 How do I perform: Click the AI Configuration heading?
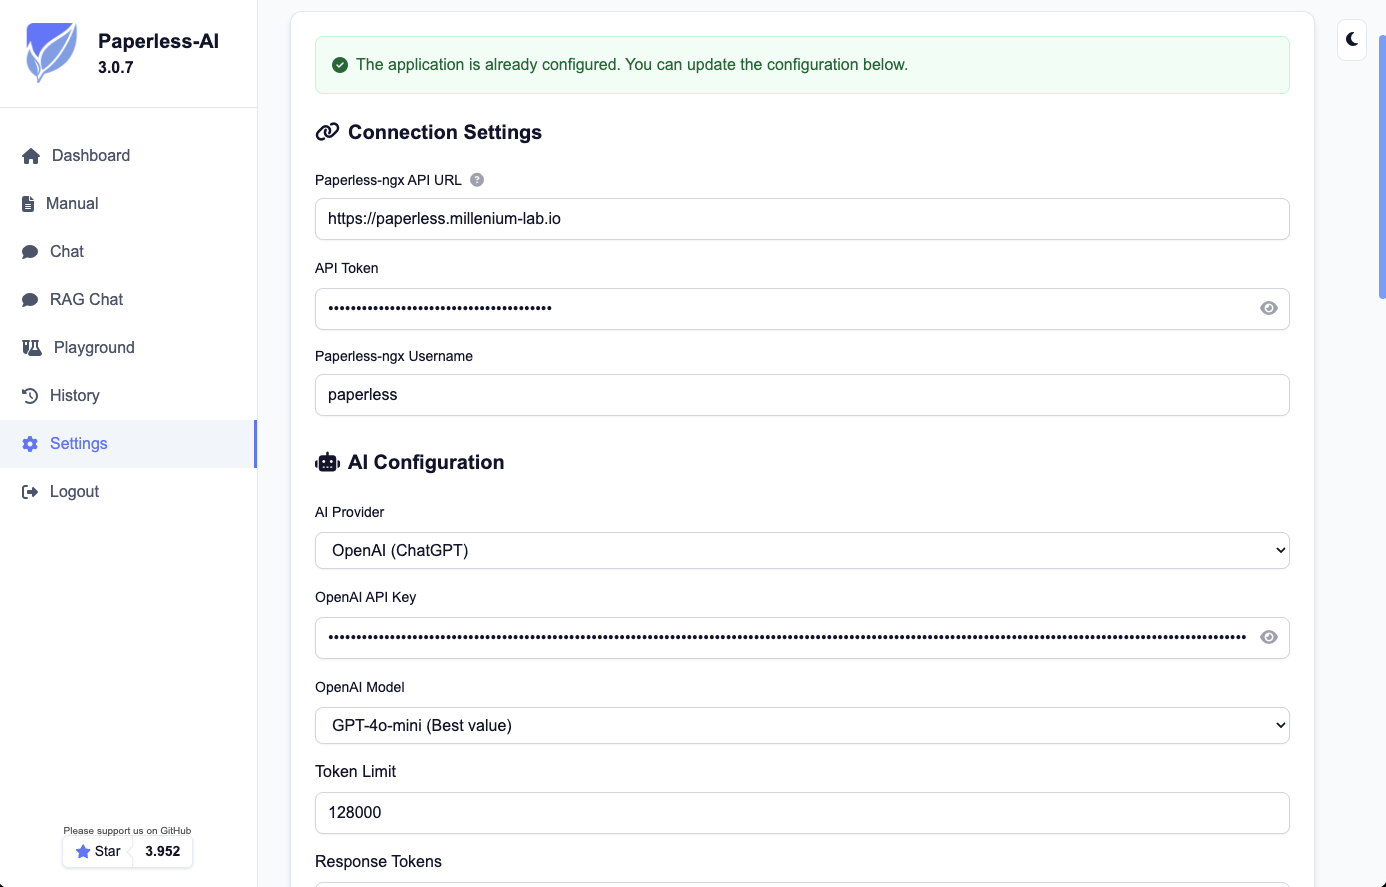coord(426,462)
